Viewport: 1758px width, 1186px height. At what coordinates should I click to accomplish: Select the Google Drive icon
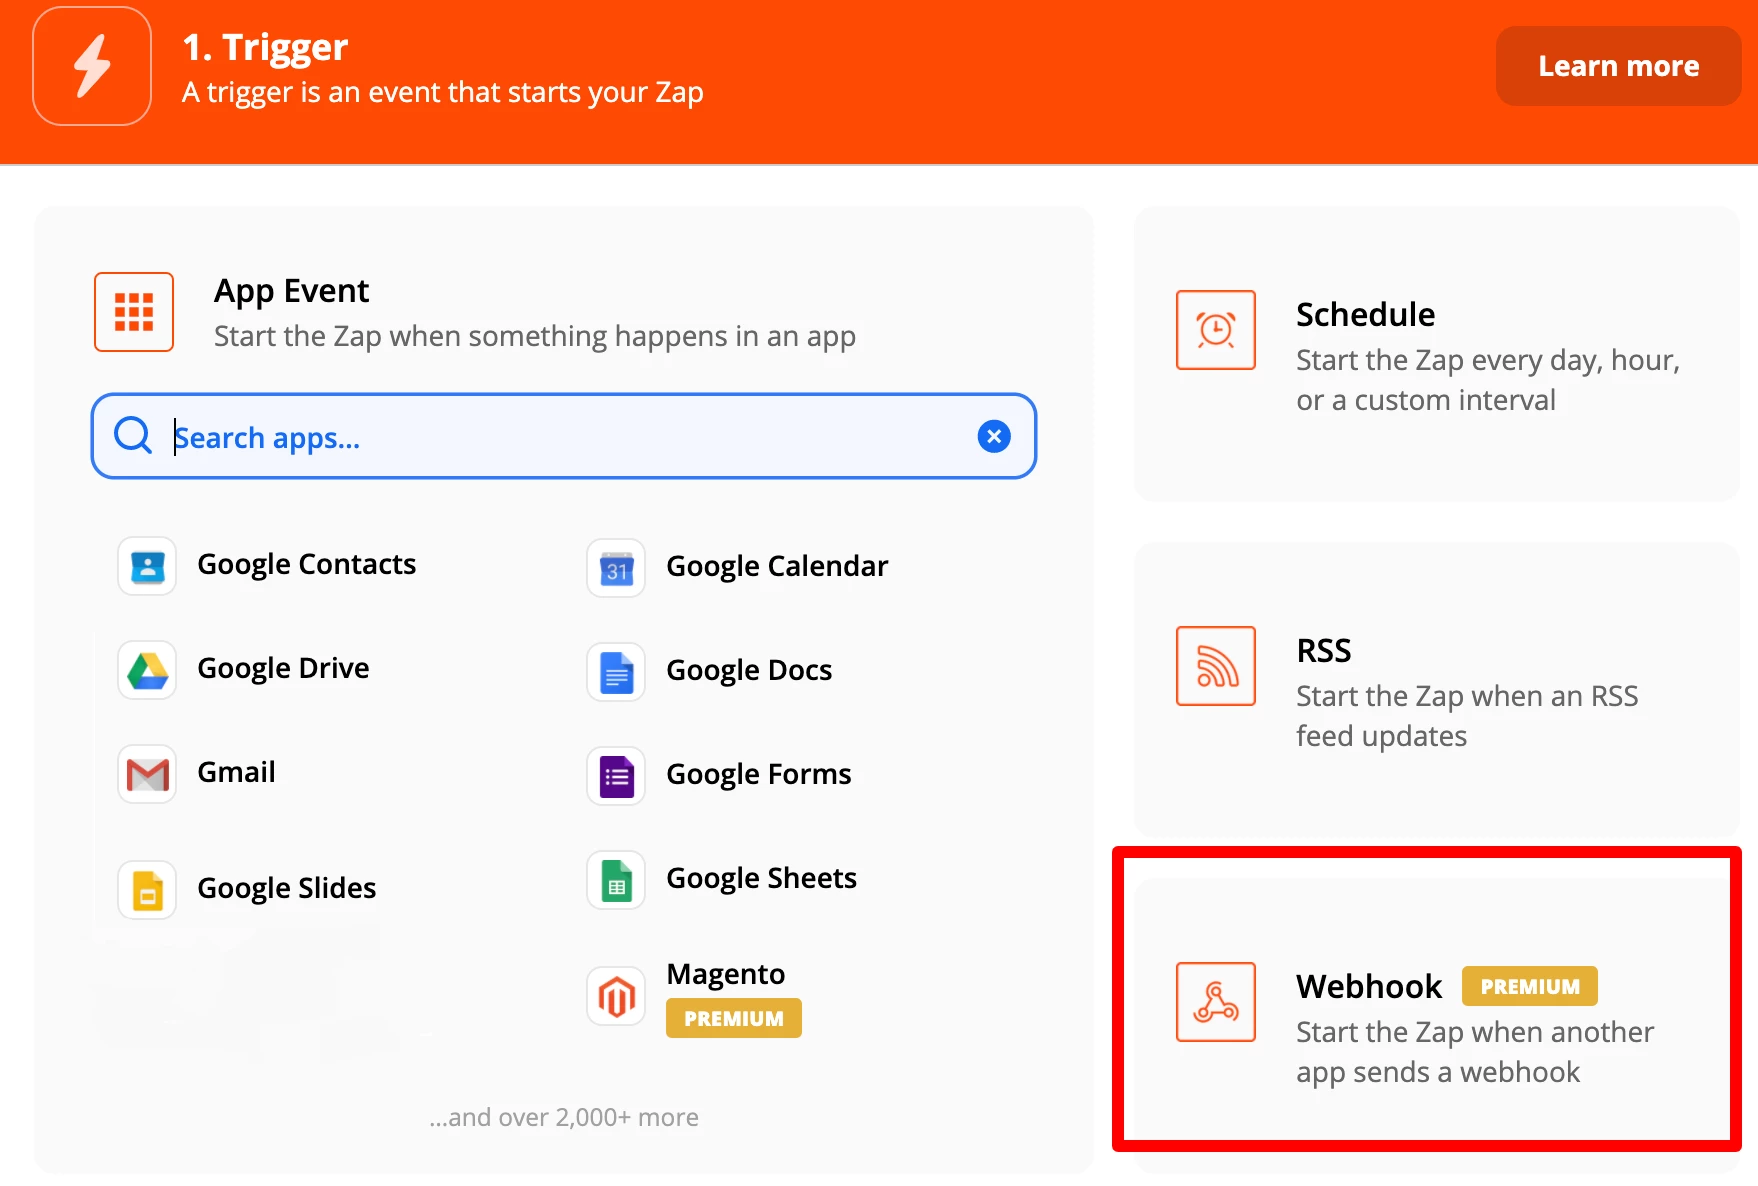point(147,670)
